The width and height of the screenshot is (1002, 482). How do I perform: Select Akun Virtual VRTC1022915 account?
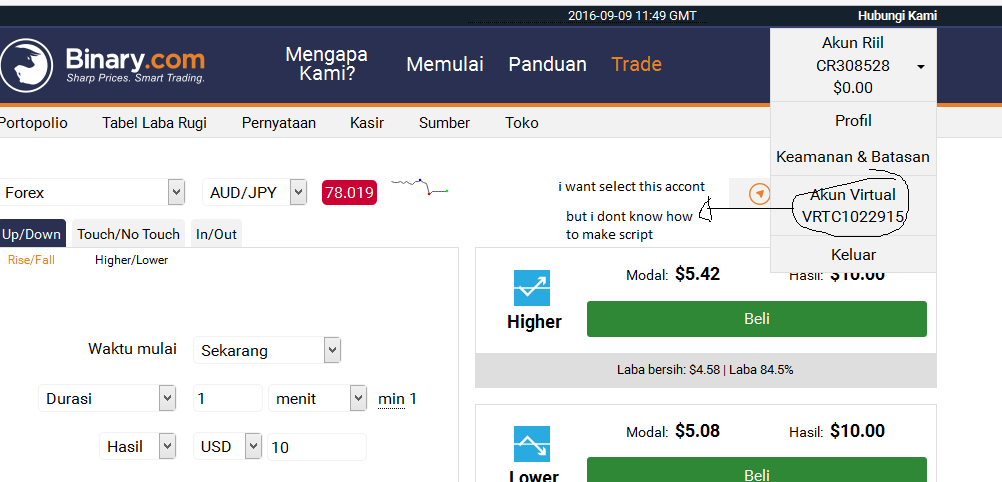pos(853,205)
